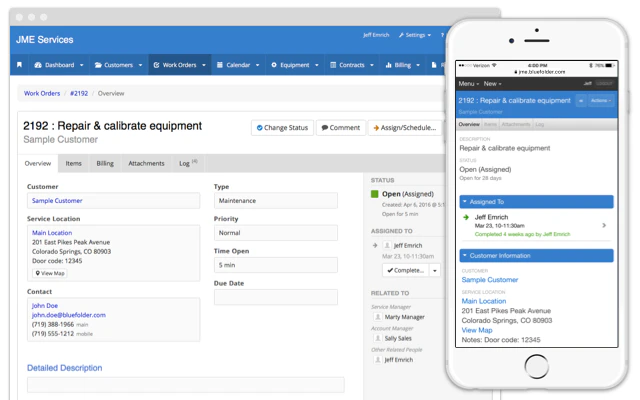Click the Billing bar chart icon
The width and height of the screenshot is (640, 400).
click(389, 65)
